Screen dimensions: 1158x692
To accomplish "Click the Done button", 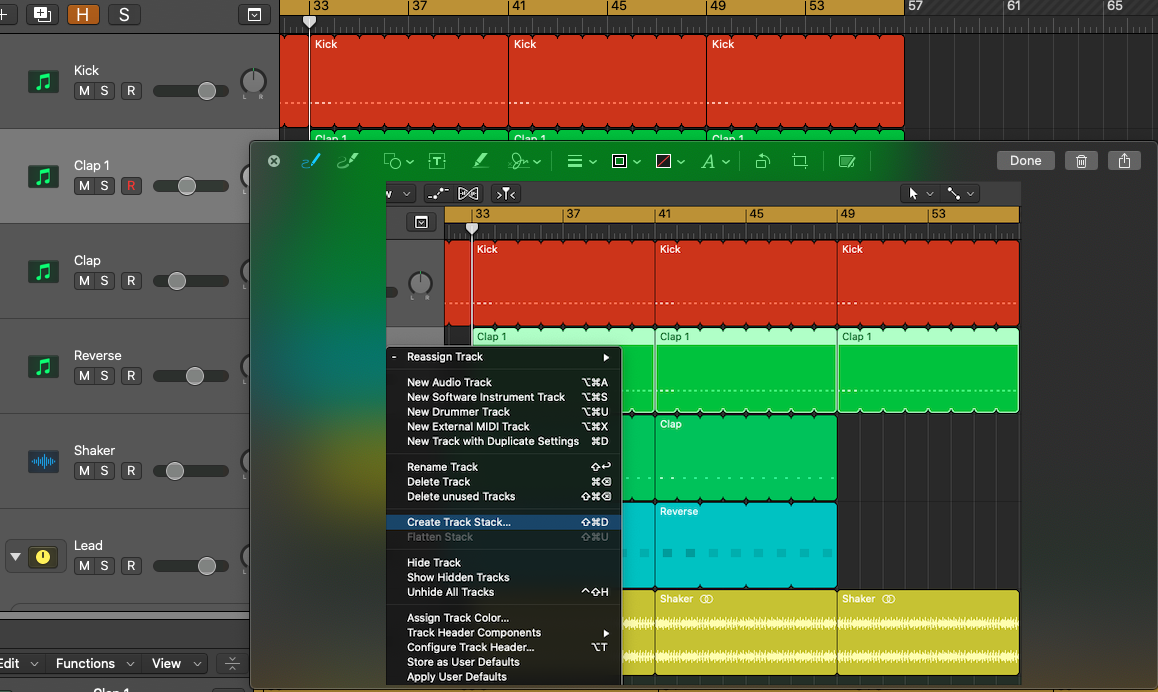I will (1025, 161).
